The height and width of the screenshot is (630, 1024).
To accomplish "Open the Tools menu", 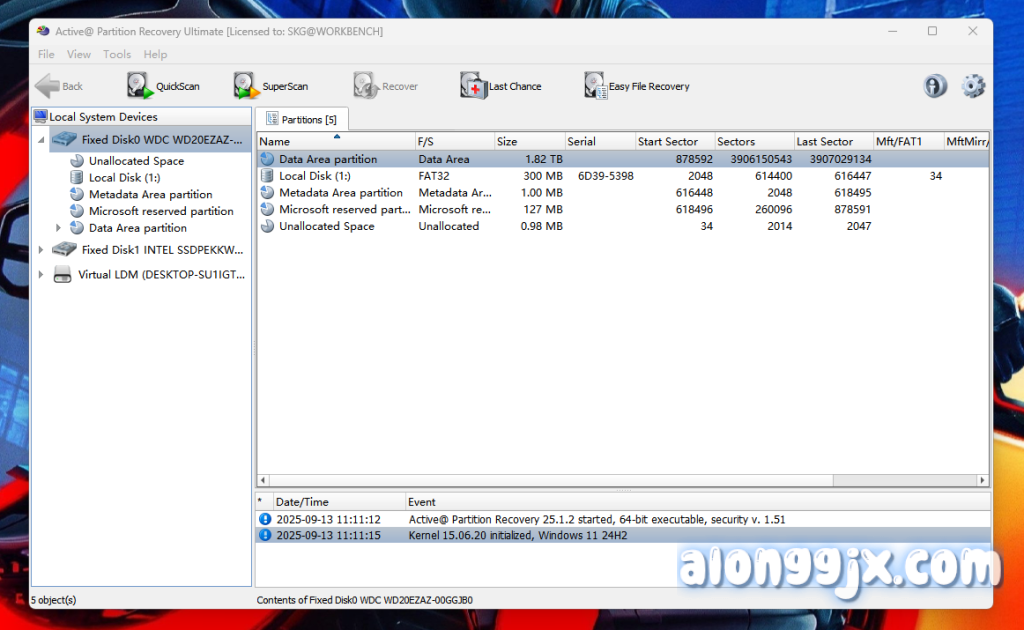I will tap(117, 54).
